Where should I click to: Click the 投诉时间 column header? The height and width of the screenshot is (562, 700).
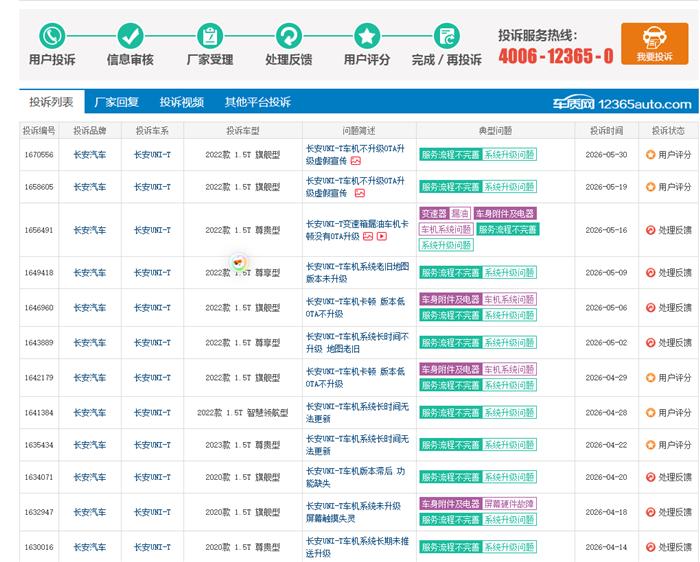(606, 131)
